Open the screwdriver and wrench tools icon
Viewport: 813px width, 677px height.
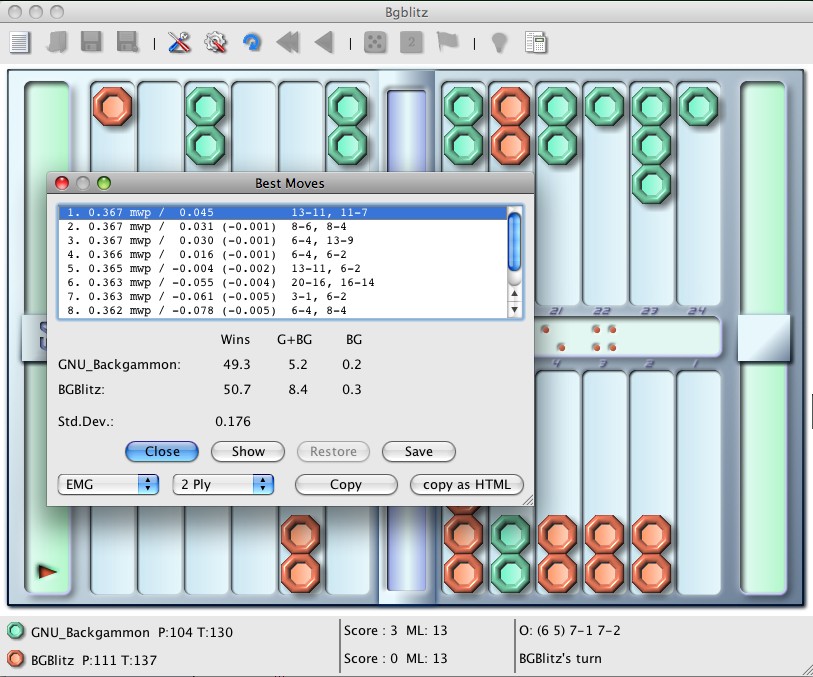click(x=179, y=42)
